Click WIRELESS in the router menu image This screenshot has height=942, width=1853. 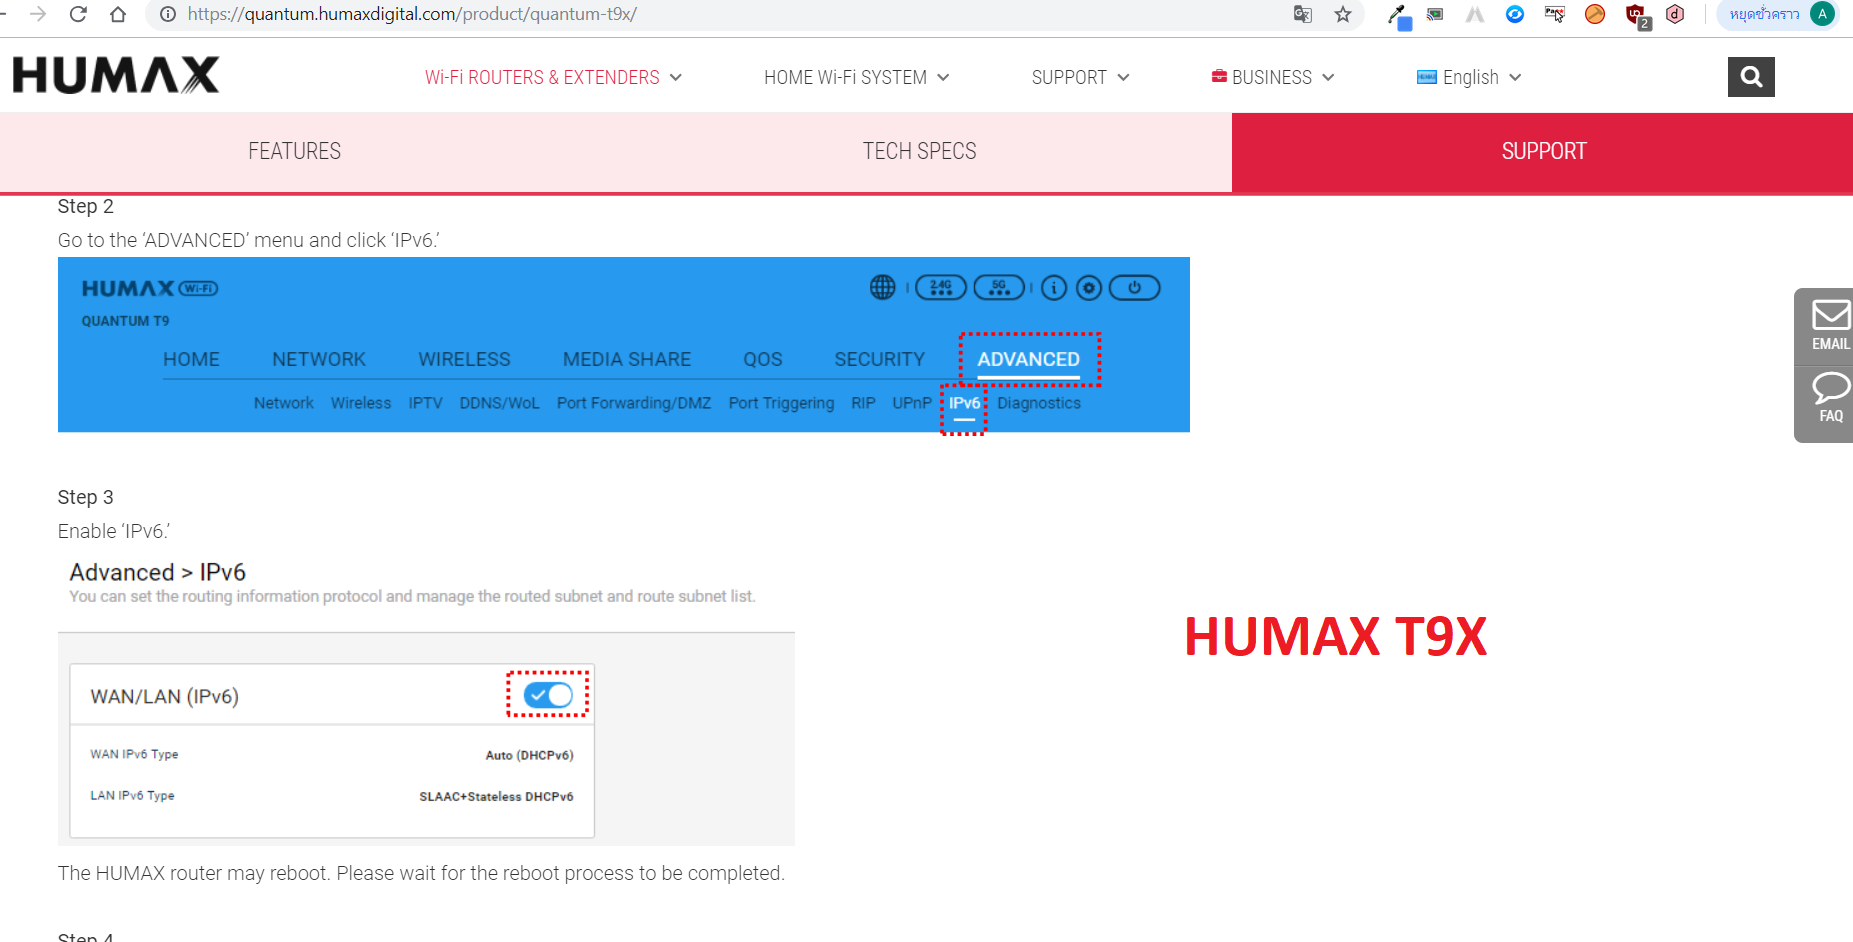(464, 359)
